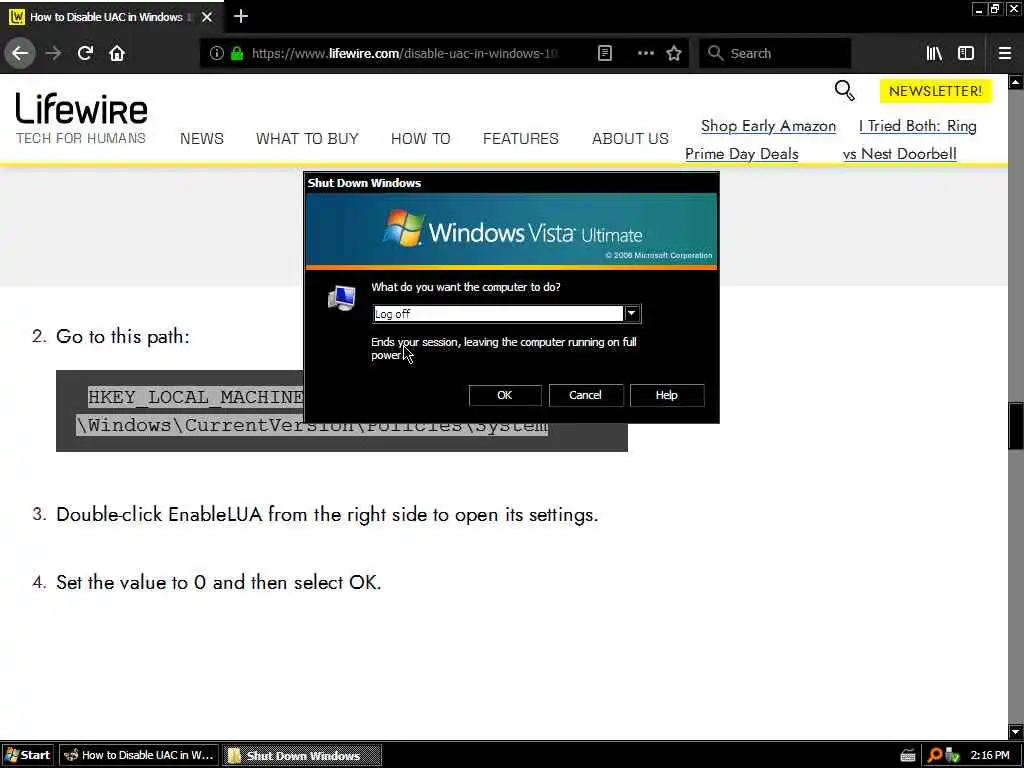Reload the page with the refresh icon
The height and width of the screenshot is (768, 1024).
[x=85, y=54]
